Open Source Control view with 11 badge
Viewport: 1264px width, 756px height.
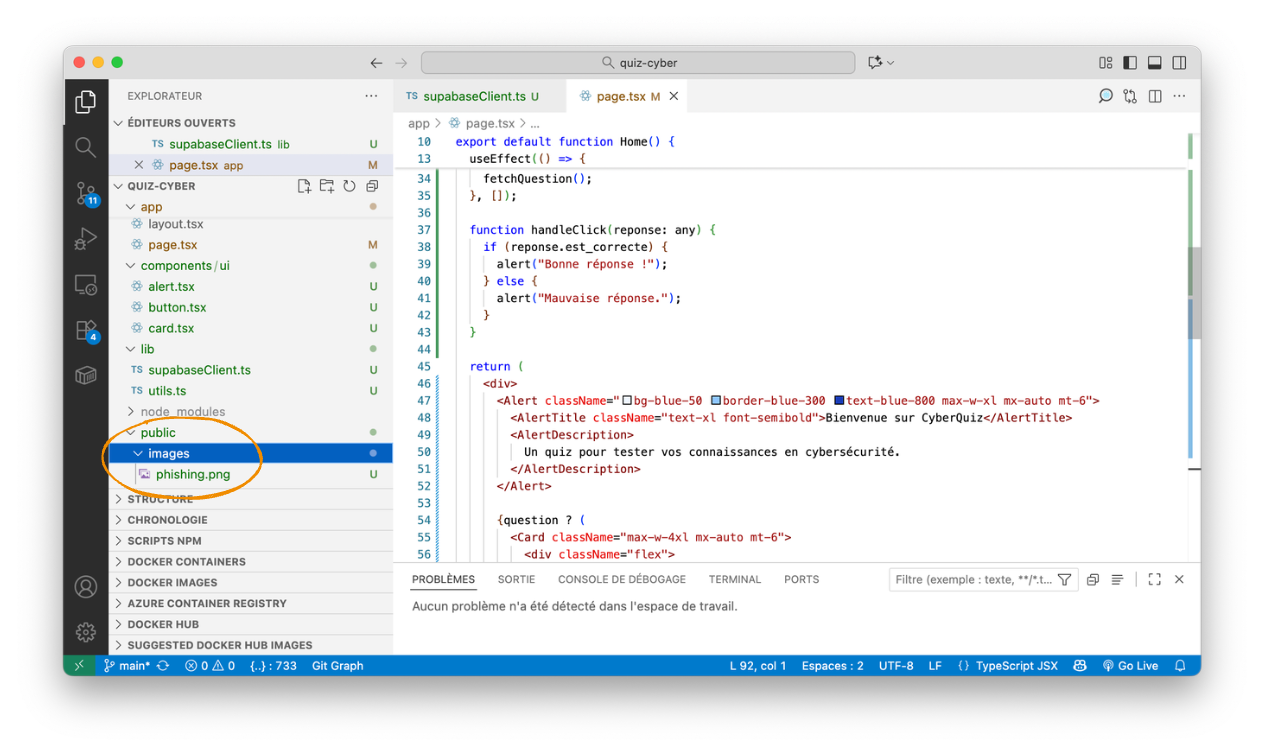pos(86,194)
